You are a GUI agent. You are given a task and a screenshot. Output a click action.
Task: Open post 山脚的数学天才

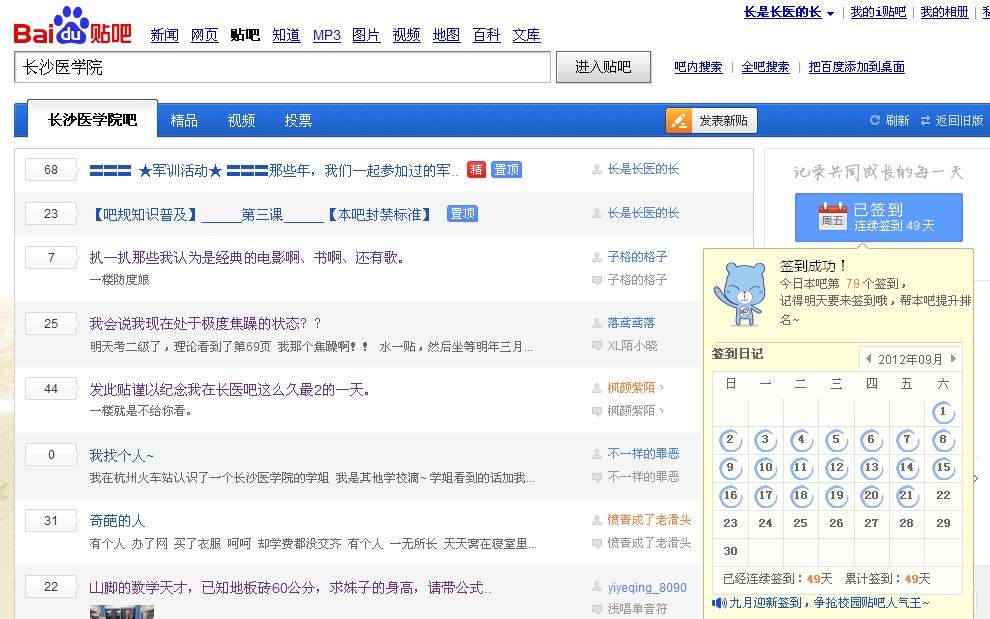click(290, 587)
